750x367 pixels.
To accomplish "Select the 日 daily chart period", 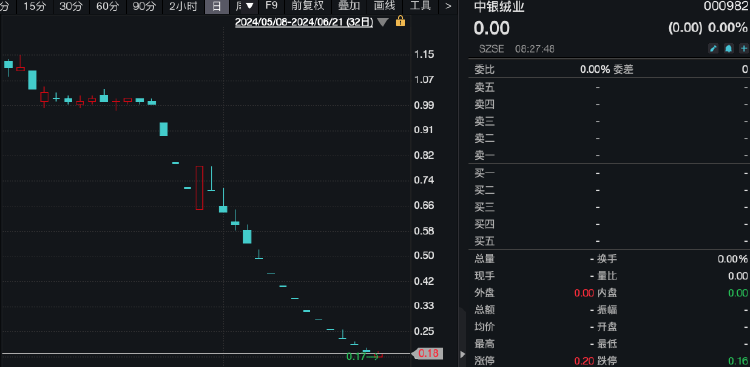I will pyautogui.click(x=217, y=6).
